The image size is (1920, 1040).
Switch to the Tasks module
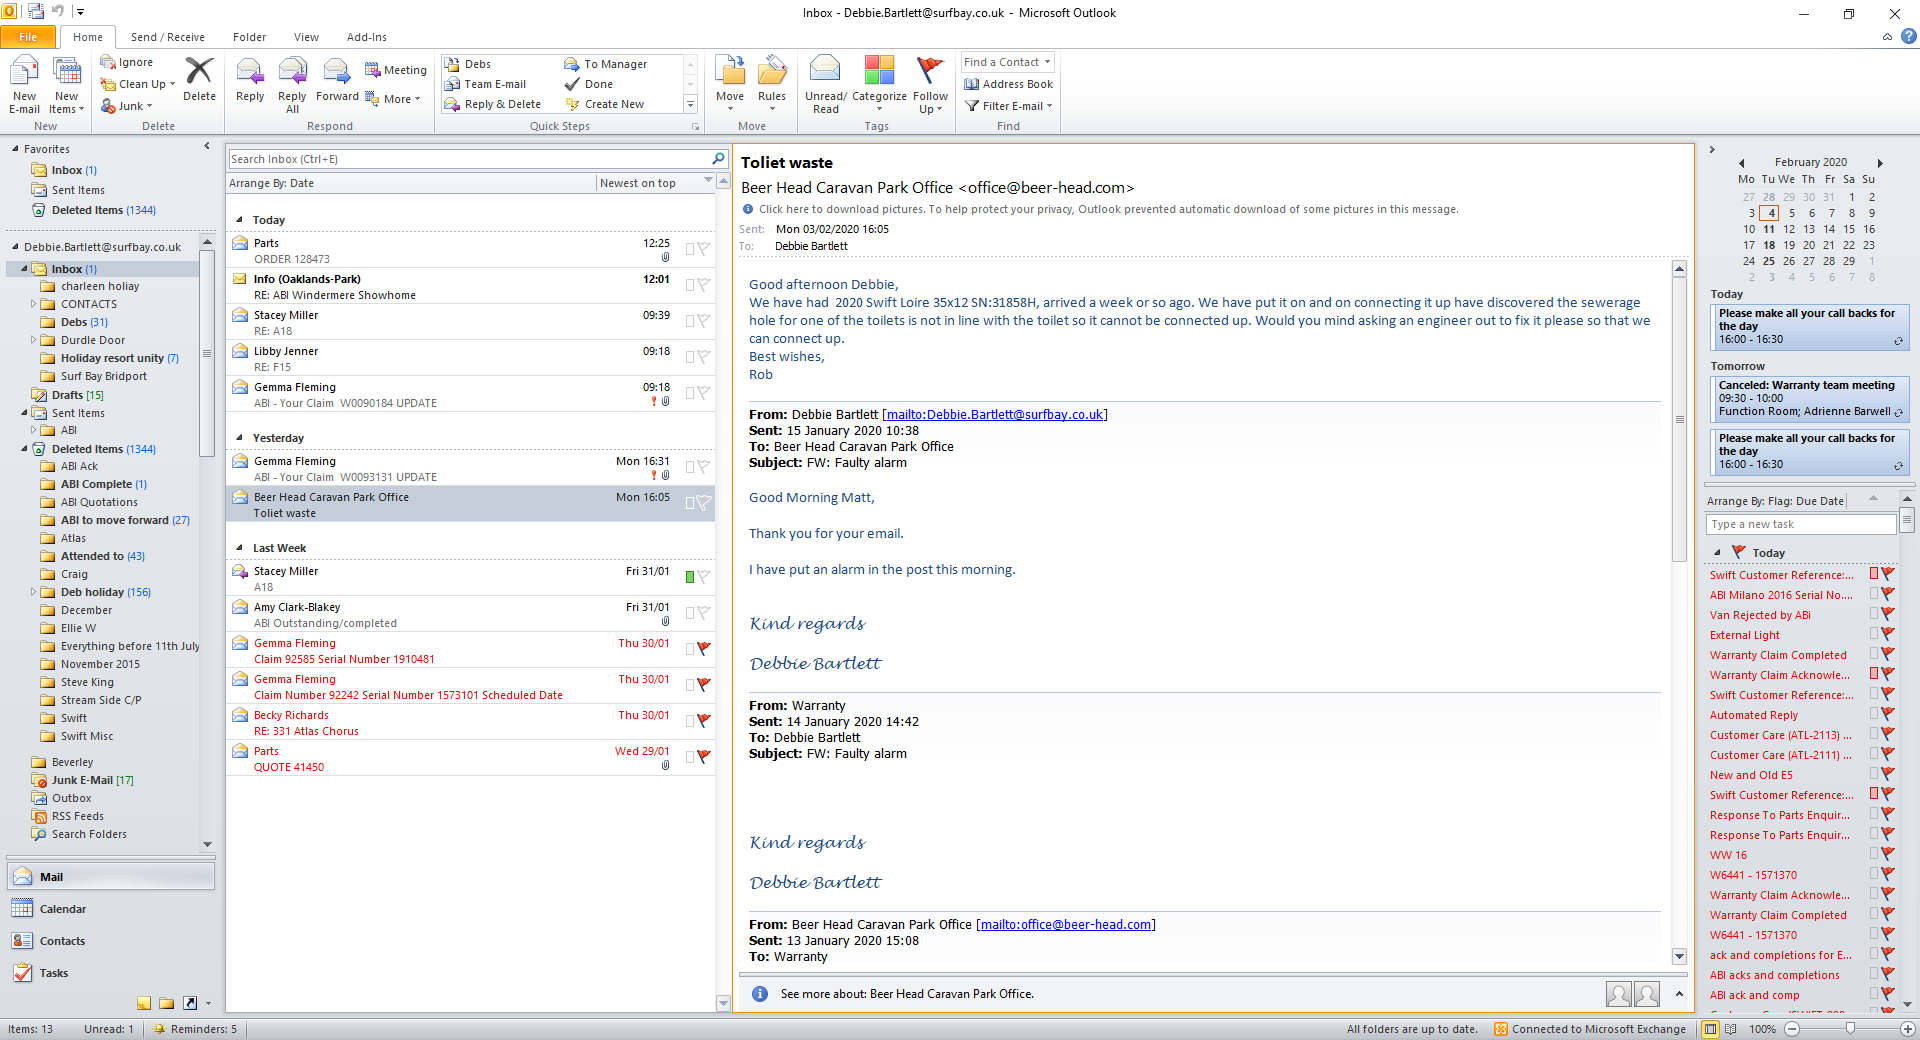click(110, 973)
